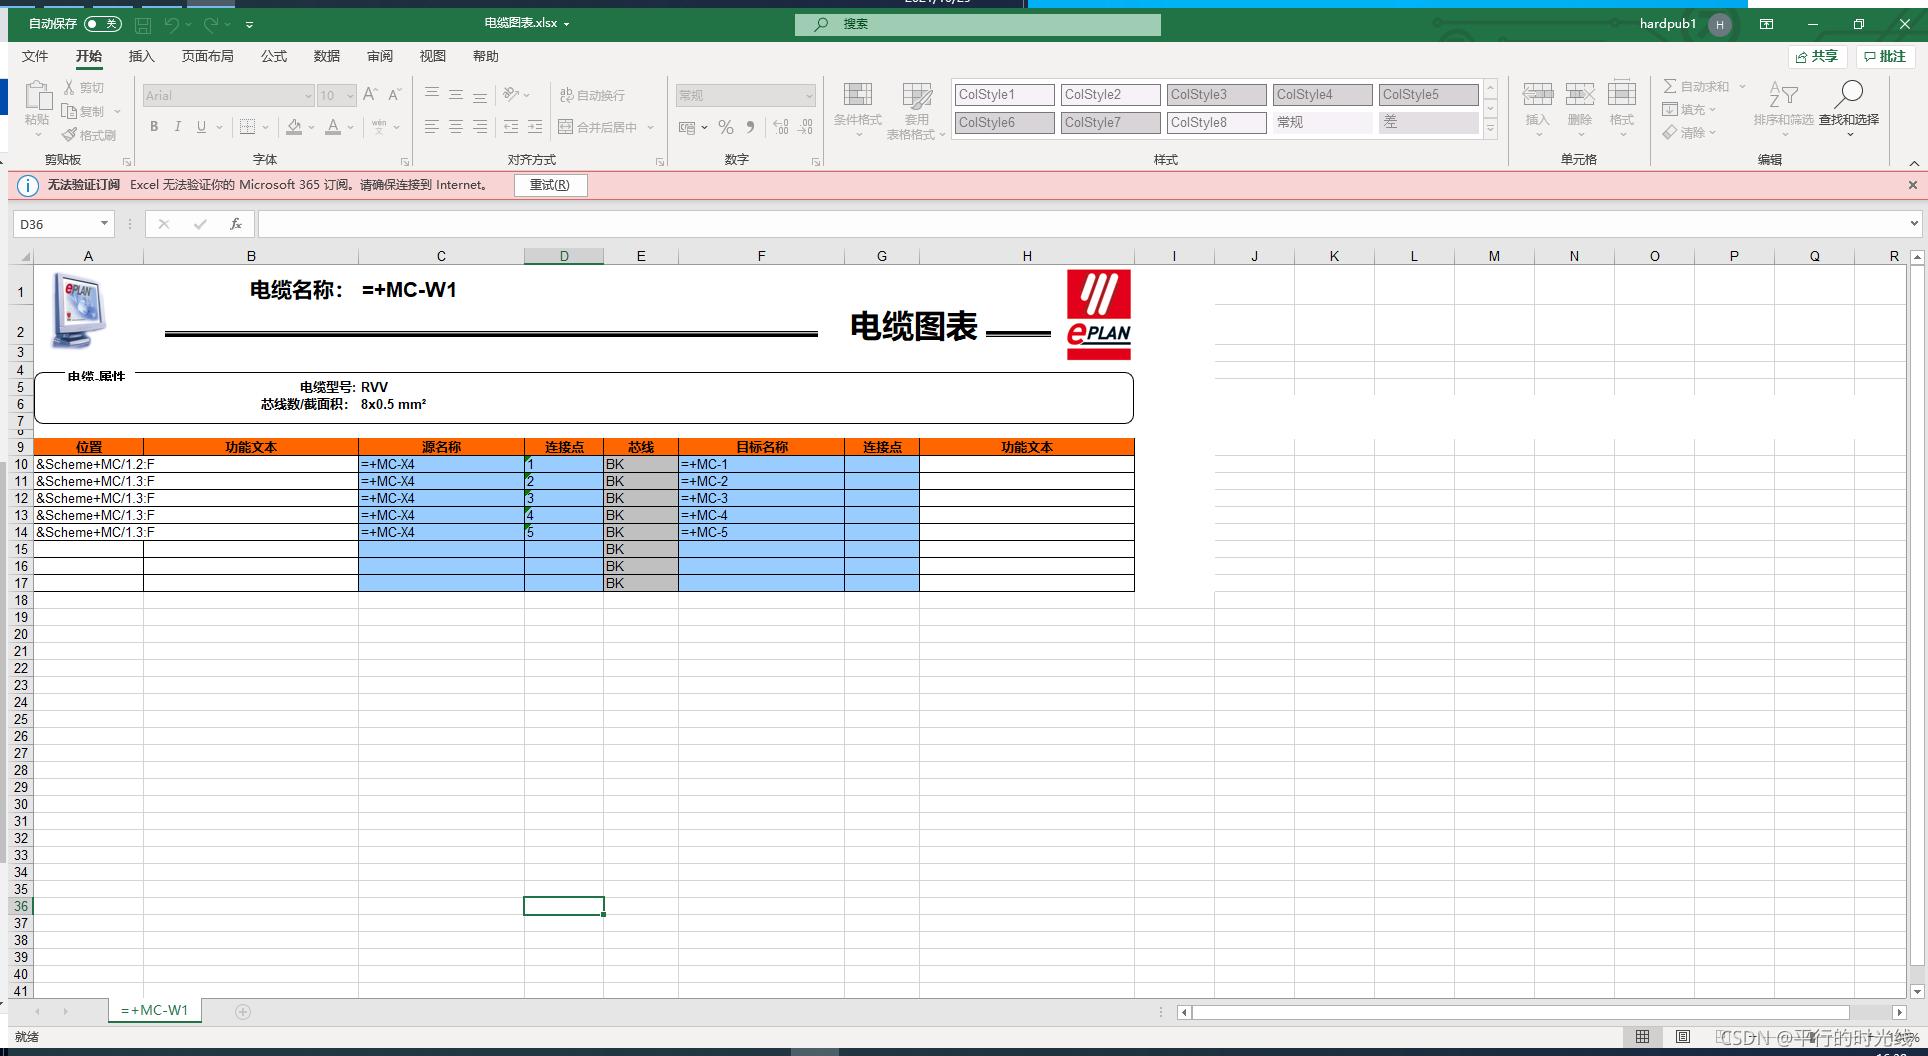This screenshot has width=1928, height=1056.
Task: Select the ColStyle1 cell style
Action: click(x=1005, y=94)
